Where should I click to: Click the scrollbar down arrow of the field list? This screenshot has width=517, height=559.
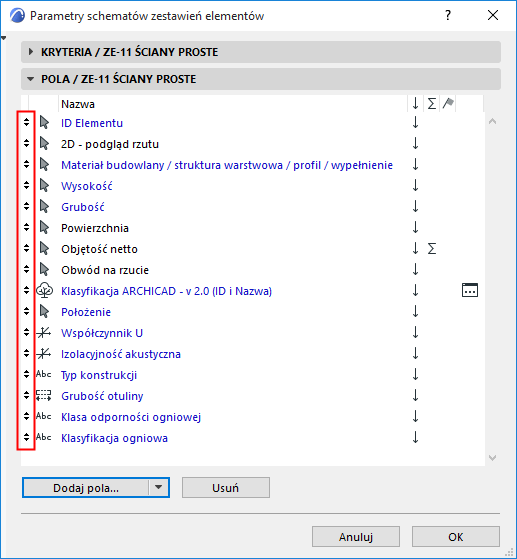coord(492,457)
